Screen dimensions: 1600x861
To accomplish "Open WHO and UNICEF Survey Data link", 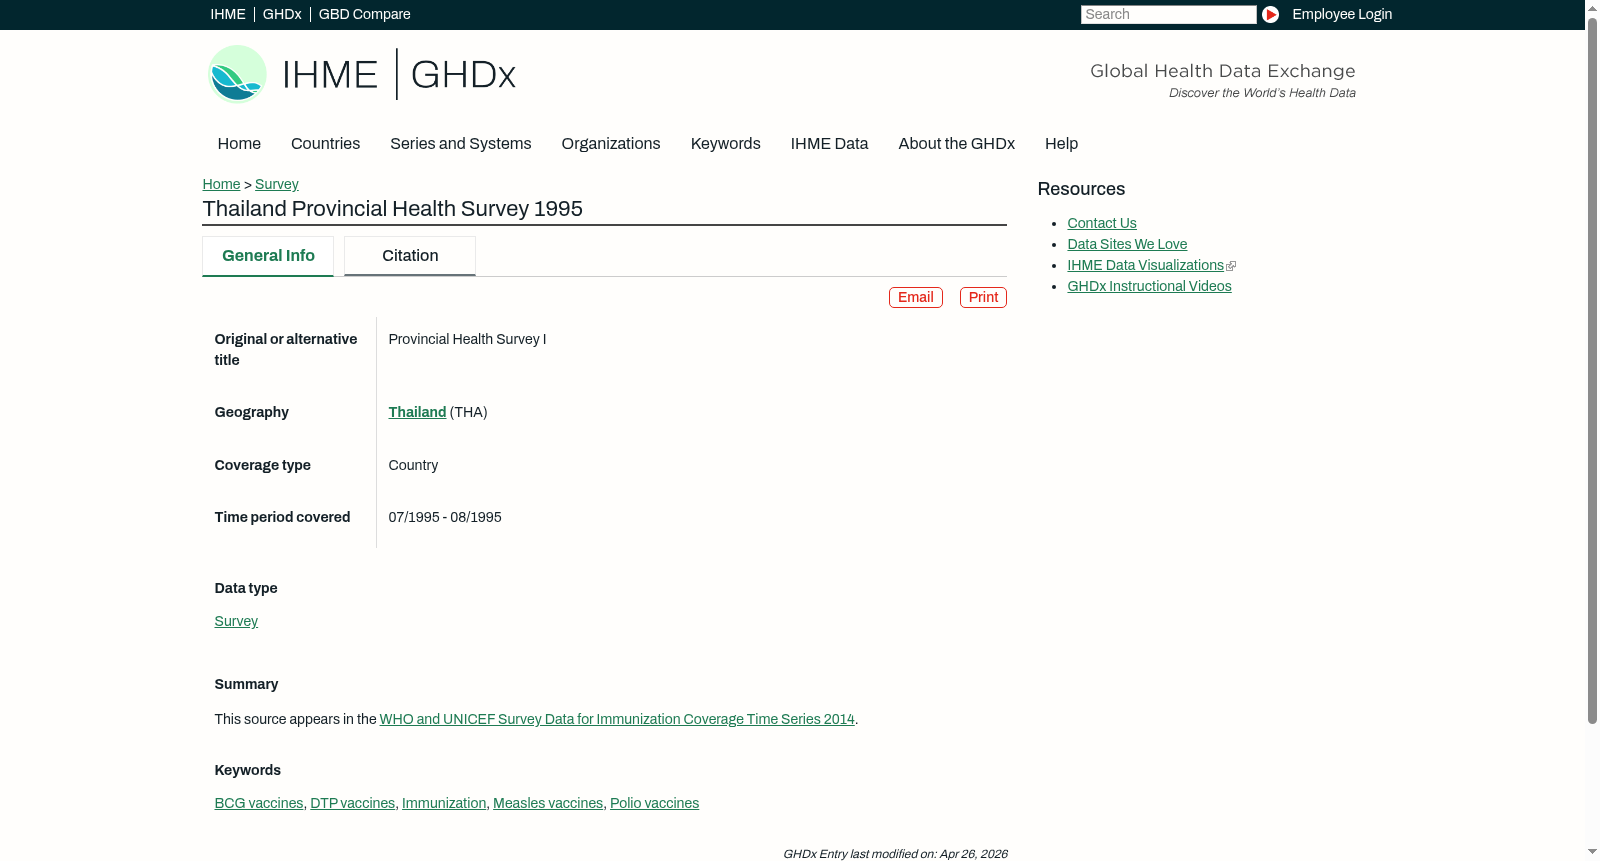I will (617, 719).
